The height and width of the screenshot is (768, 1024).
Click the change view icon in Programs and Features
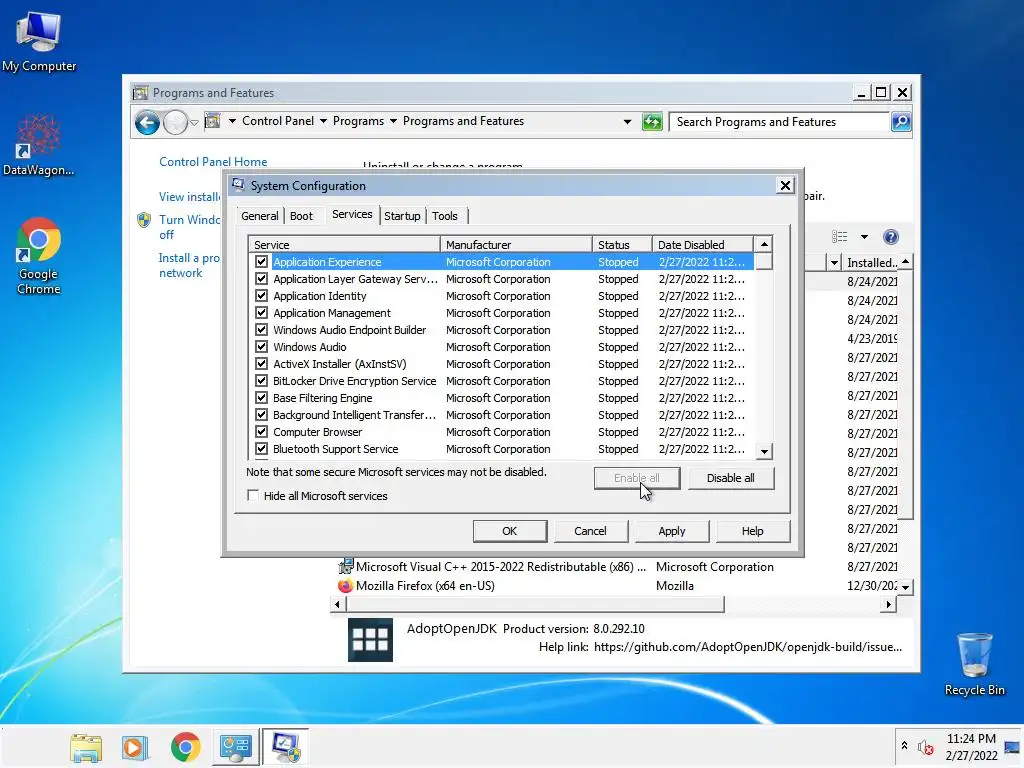[840, 236]
